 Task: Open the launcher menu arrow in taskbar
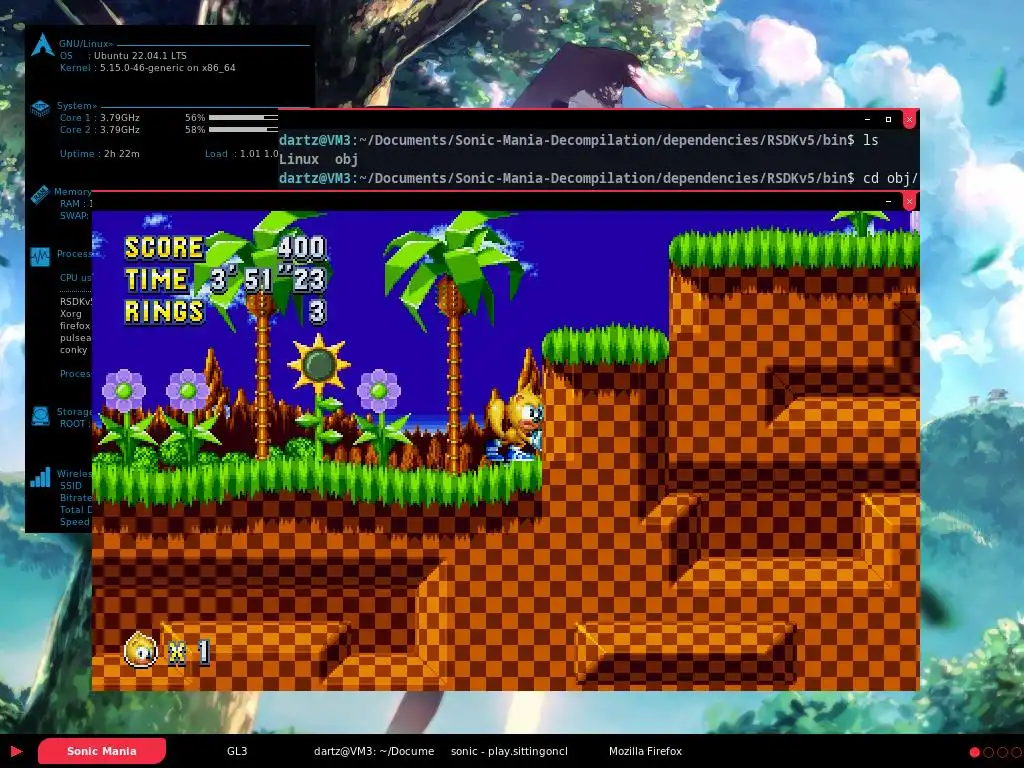[16, 751]
